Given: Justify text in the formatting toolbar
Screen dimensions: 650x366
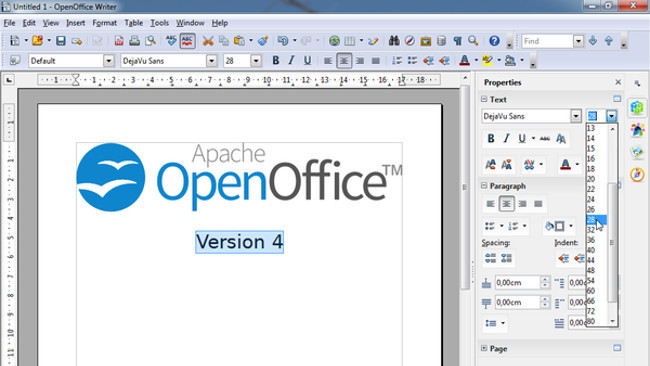Looking at the screenshot, I should (x=376, y=61).
